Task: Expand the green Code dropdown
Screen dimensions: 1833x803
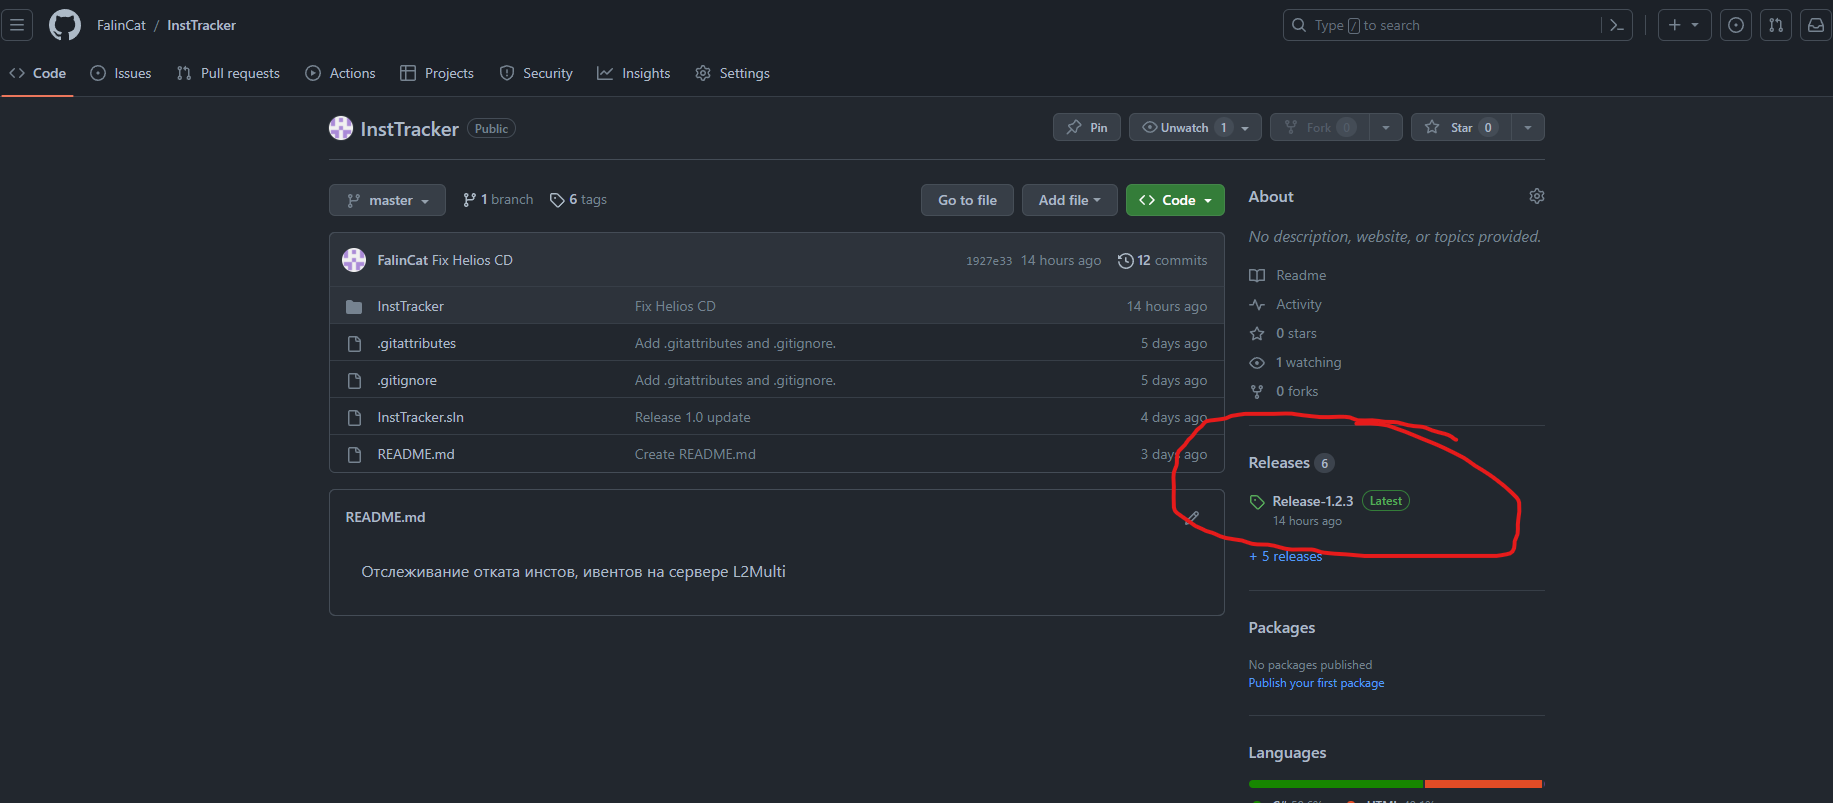Action: [x=1175, y=201]
